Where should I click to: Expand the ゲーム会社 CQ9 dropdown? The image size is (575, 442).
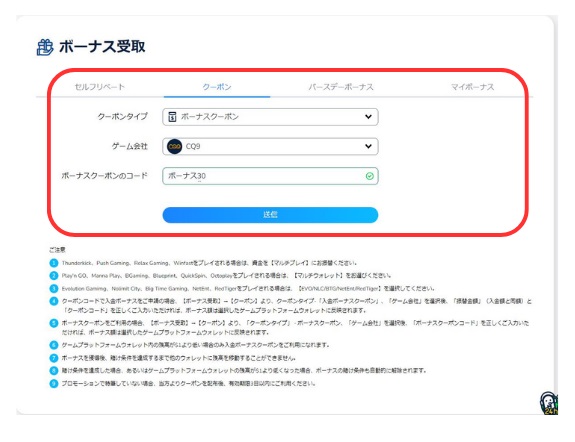pos(270,146)
